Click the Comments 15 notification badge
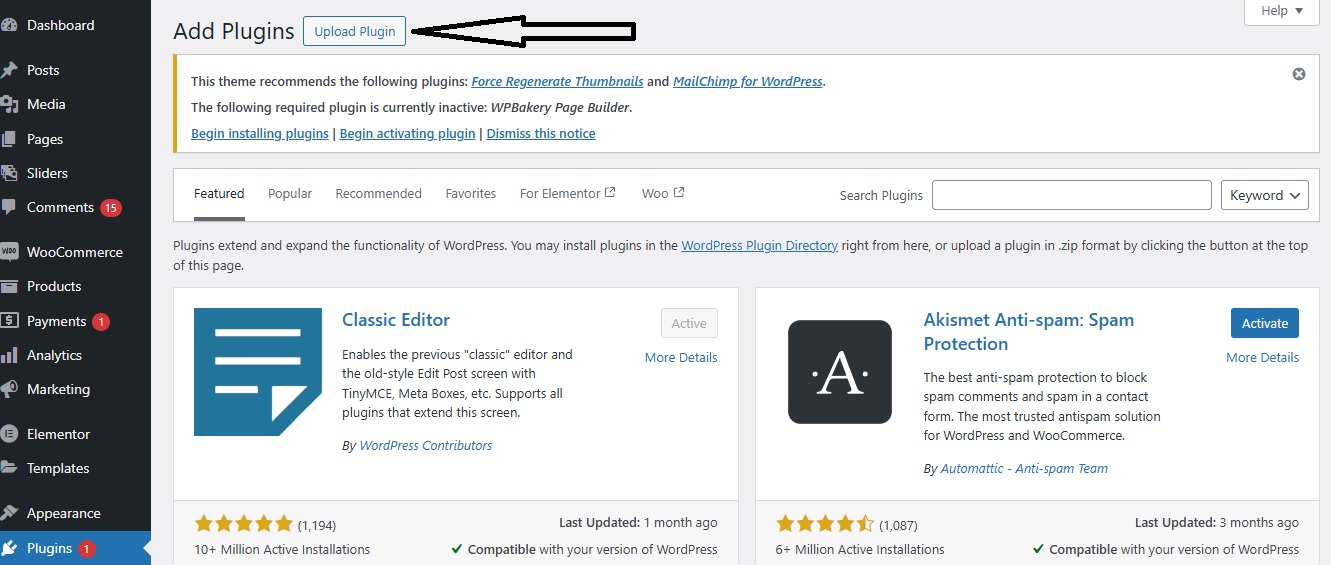 (110, 208)
